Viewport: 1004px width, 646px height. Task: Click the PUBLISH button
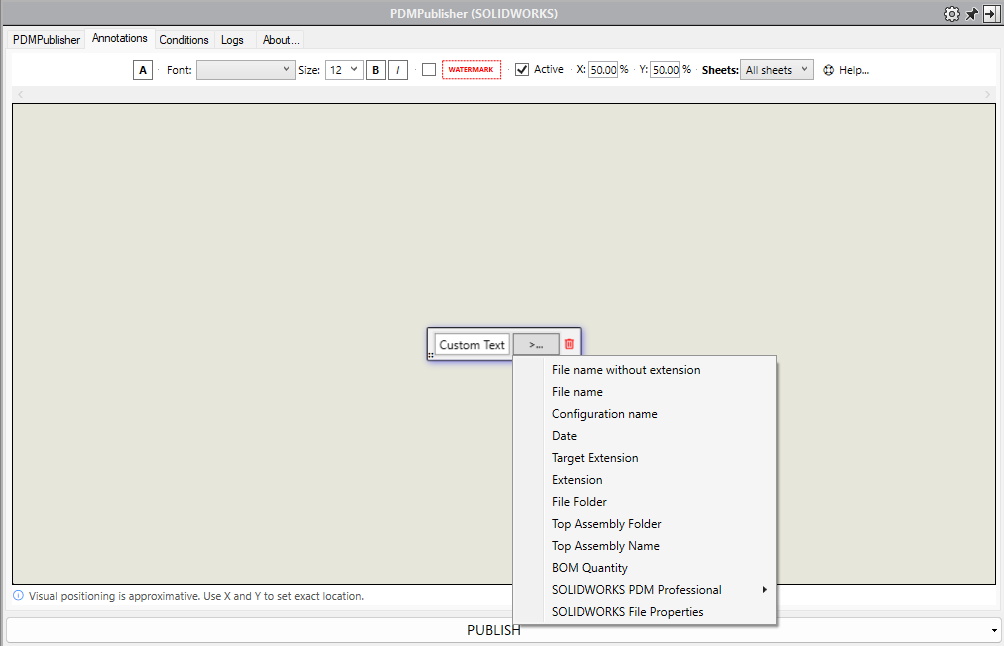pyautogui.click(x=493, y=630)
